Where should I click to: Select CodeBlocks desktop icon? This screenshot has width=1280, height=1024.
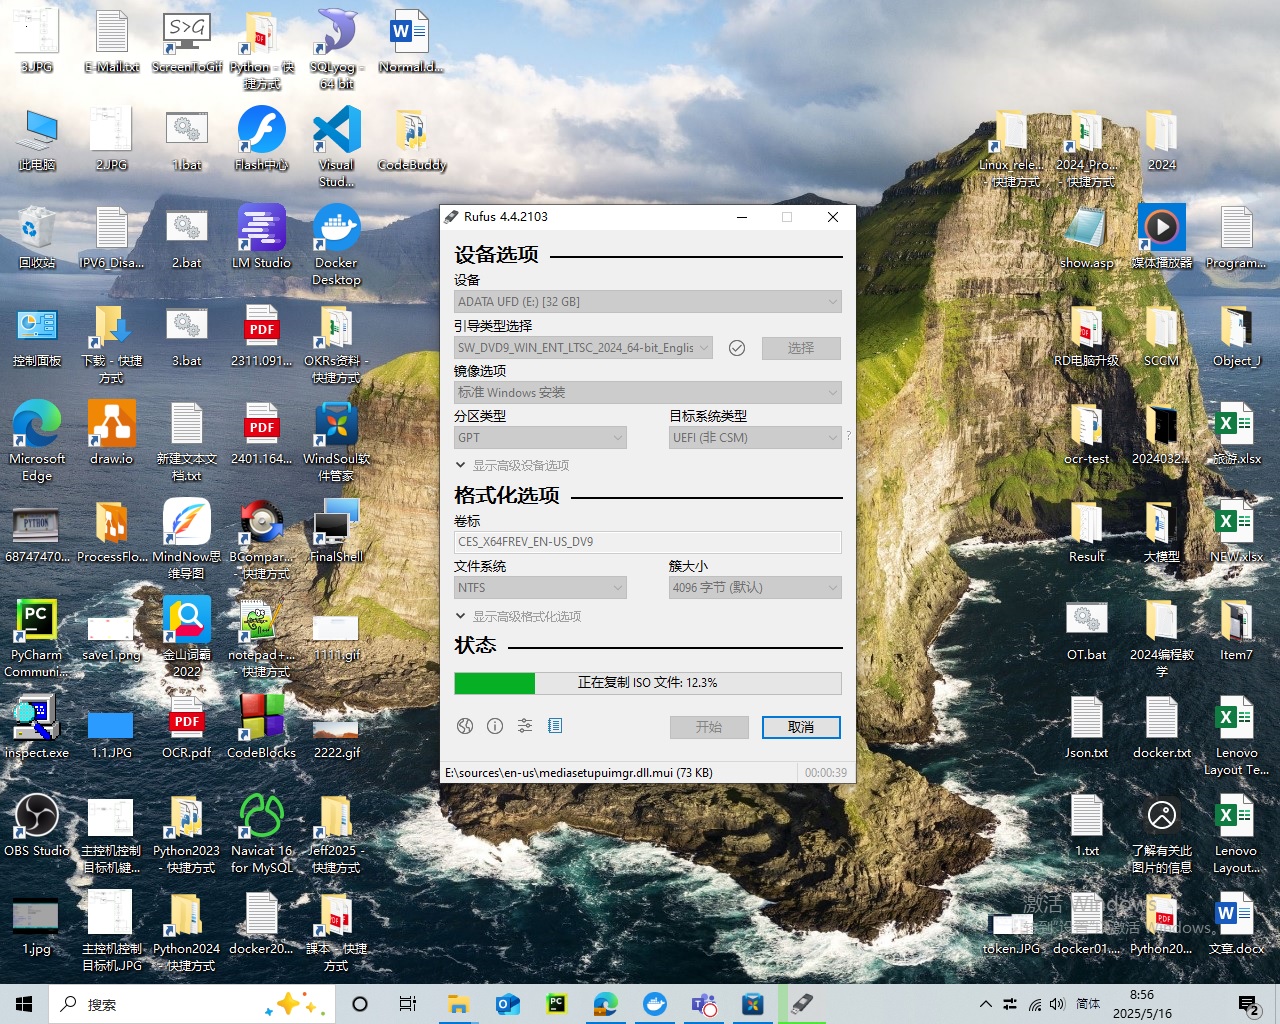(262, 728)
